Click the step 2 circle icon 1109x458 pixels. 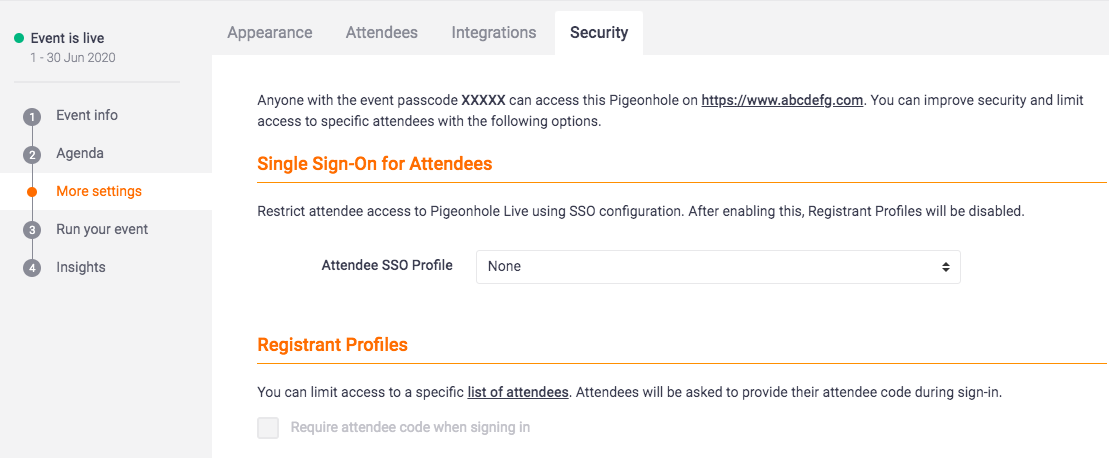32,155
